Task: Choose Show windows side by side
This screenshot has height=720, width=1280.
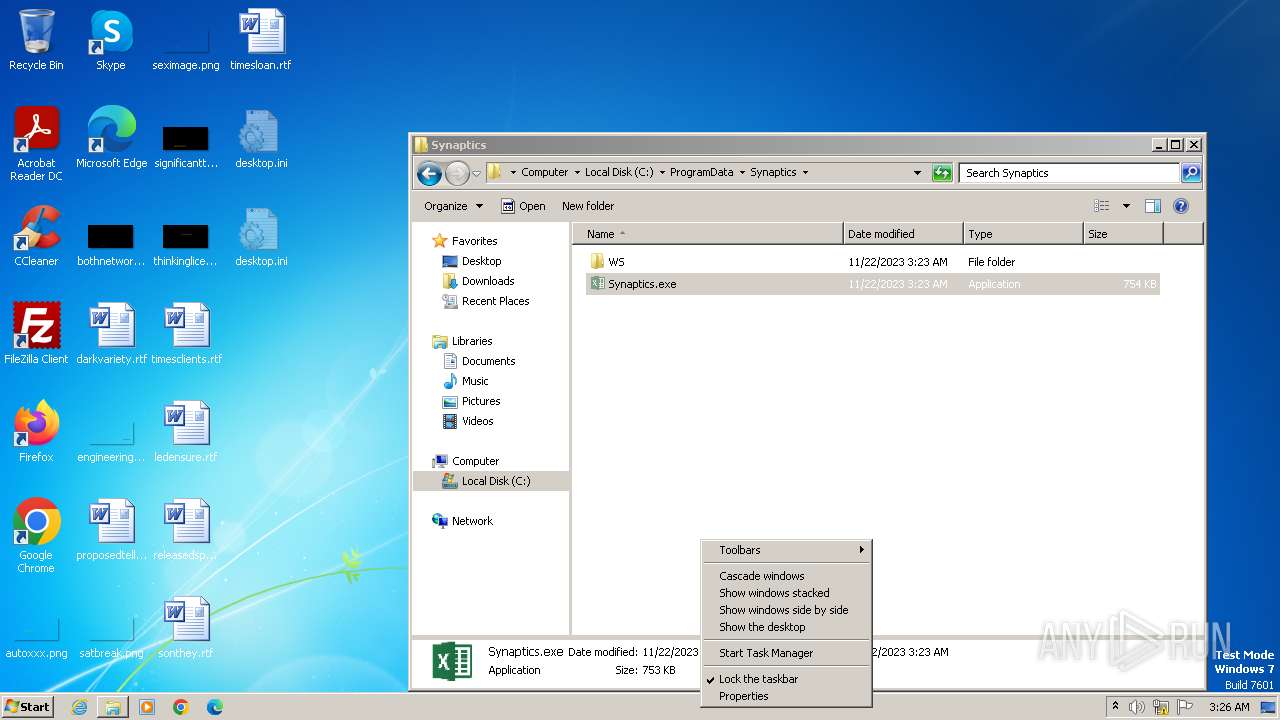Action: click(786, 610)
